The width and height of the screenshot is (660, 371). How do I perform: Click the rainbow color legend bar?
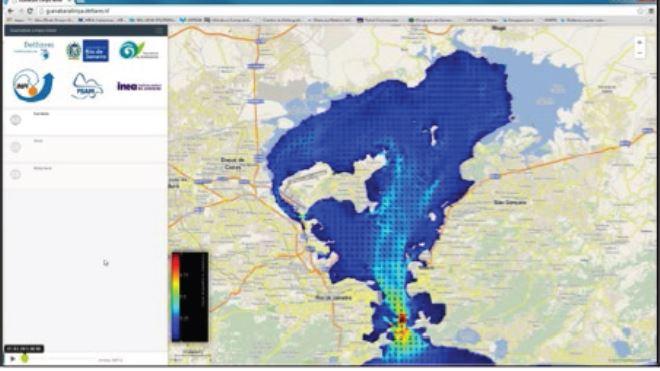[176, 297]
